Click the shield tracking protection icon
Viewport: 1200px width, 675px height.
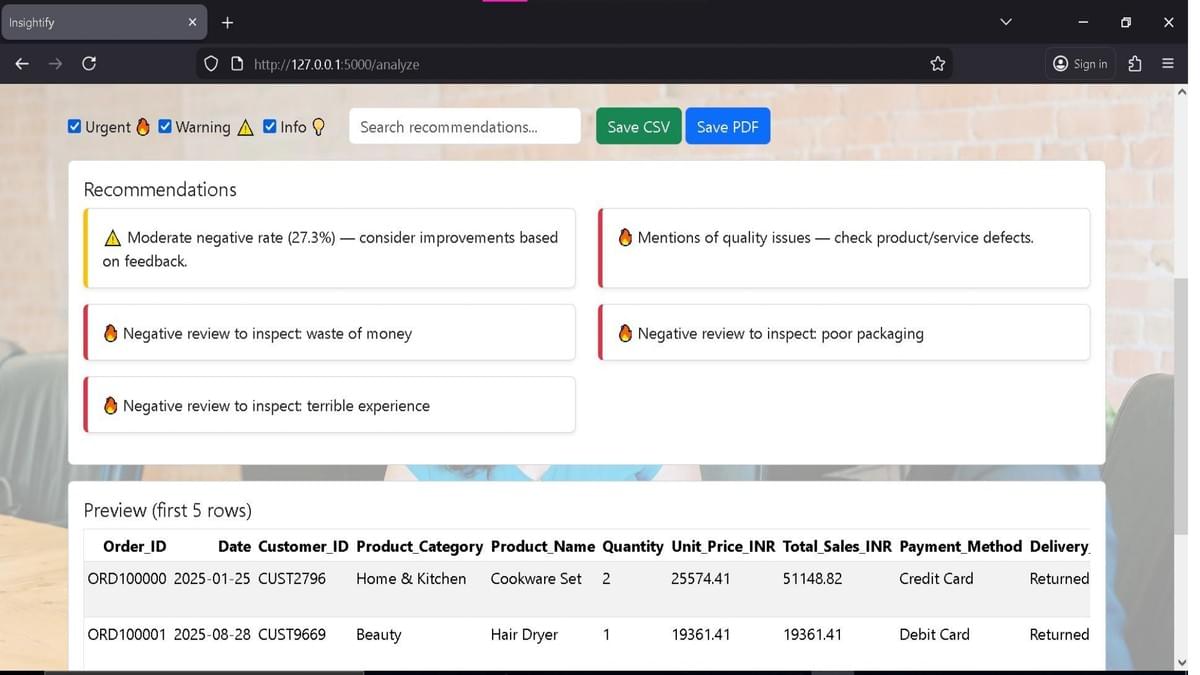(211, 64)
